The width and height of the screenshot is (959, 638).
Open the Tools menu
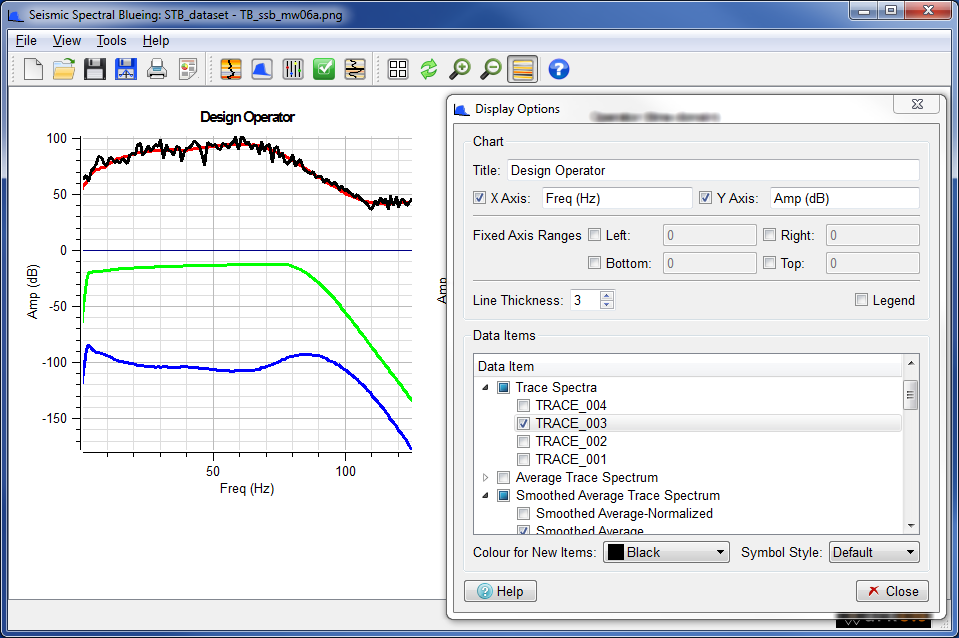[x=110, y=40]
